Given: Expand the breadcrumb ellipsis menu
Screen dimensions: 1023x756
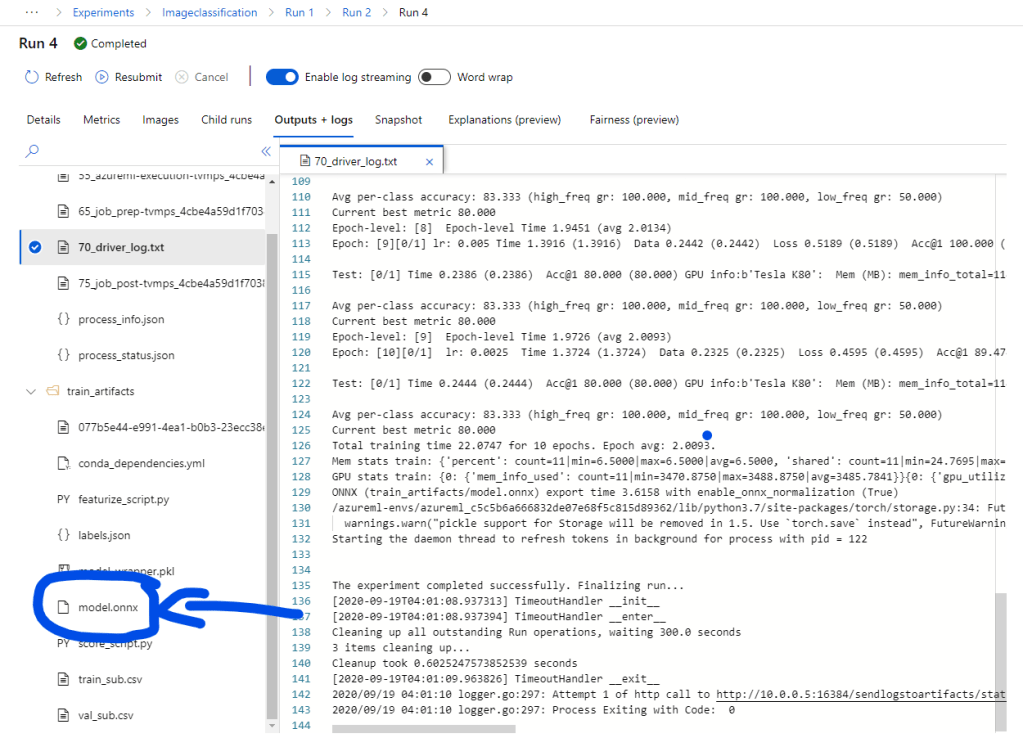Looking at the screenshot, I should (33, 12).
